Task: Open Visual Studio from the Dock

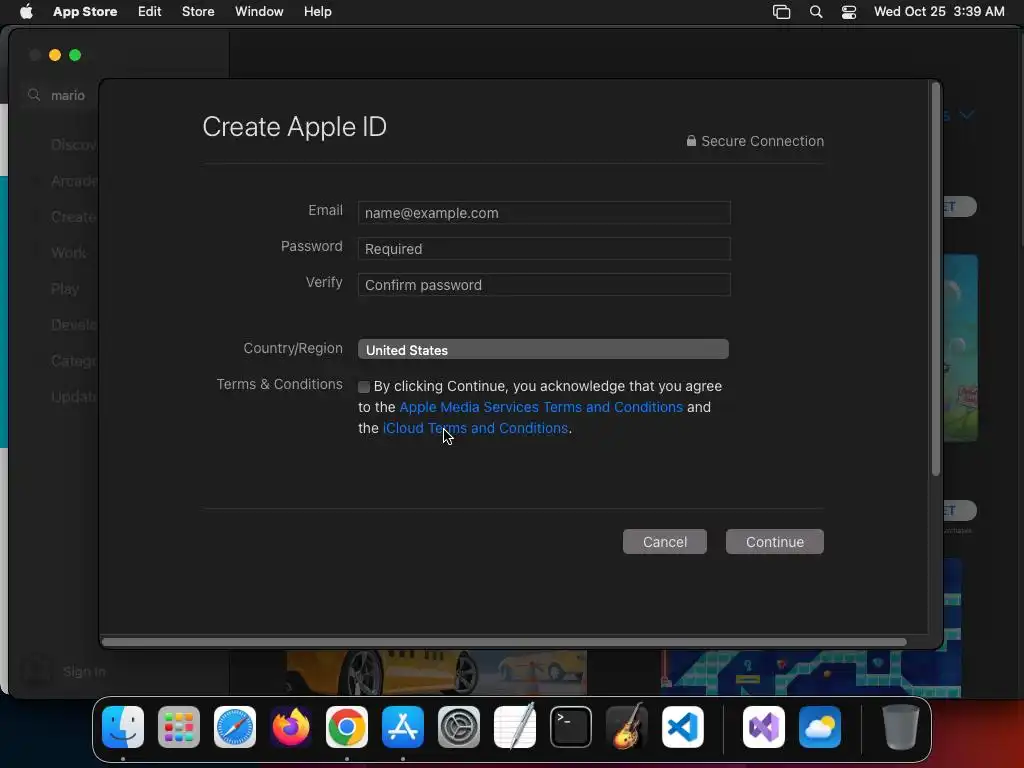Action: [764, 727]
